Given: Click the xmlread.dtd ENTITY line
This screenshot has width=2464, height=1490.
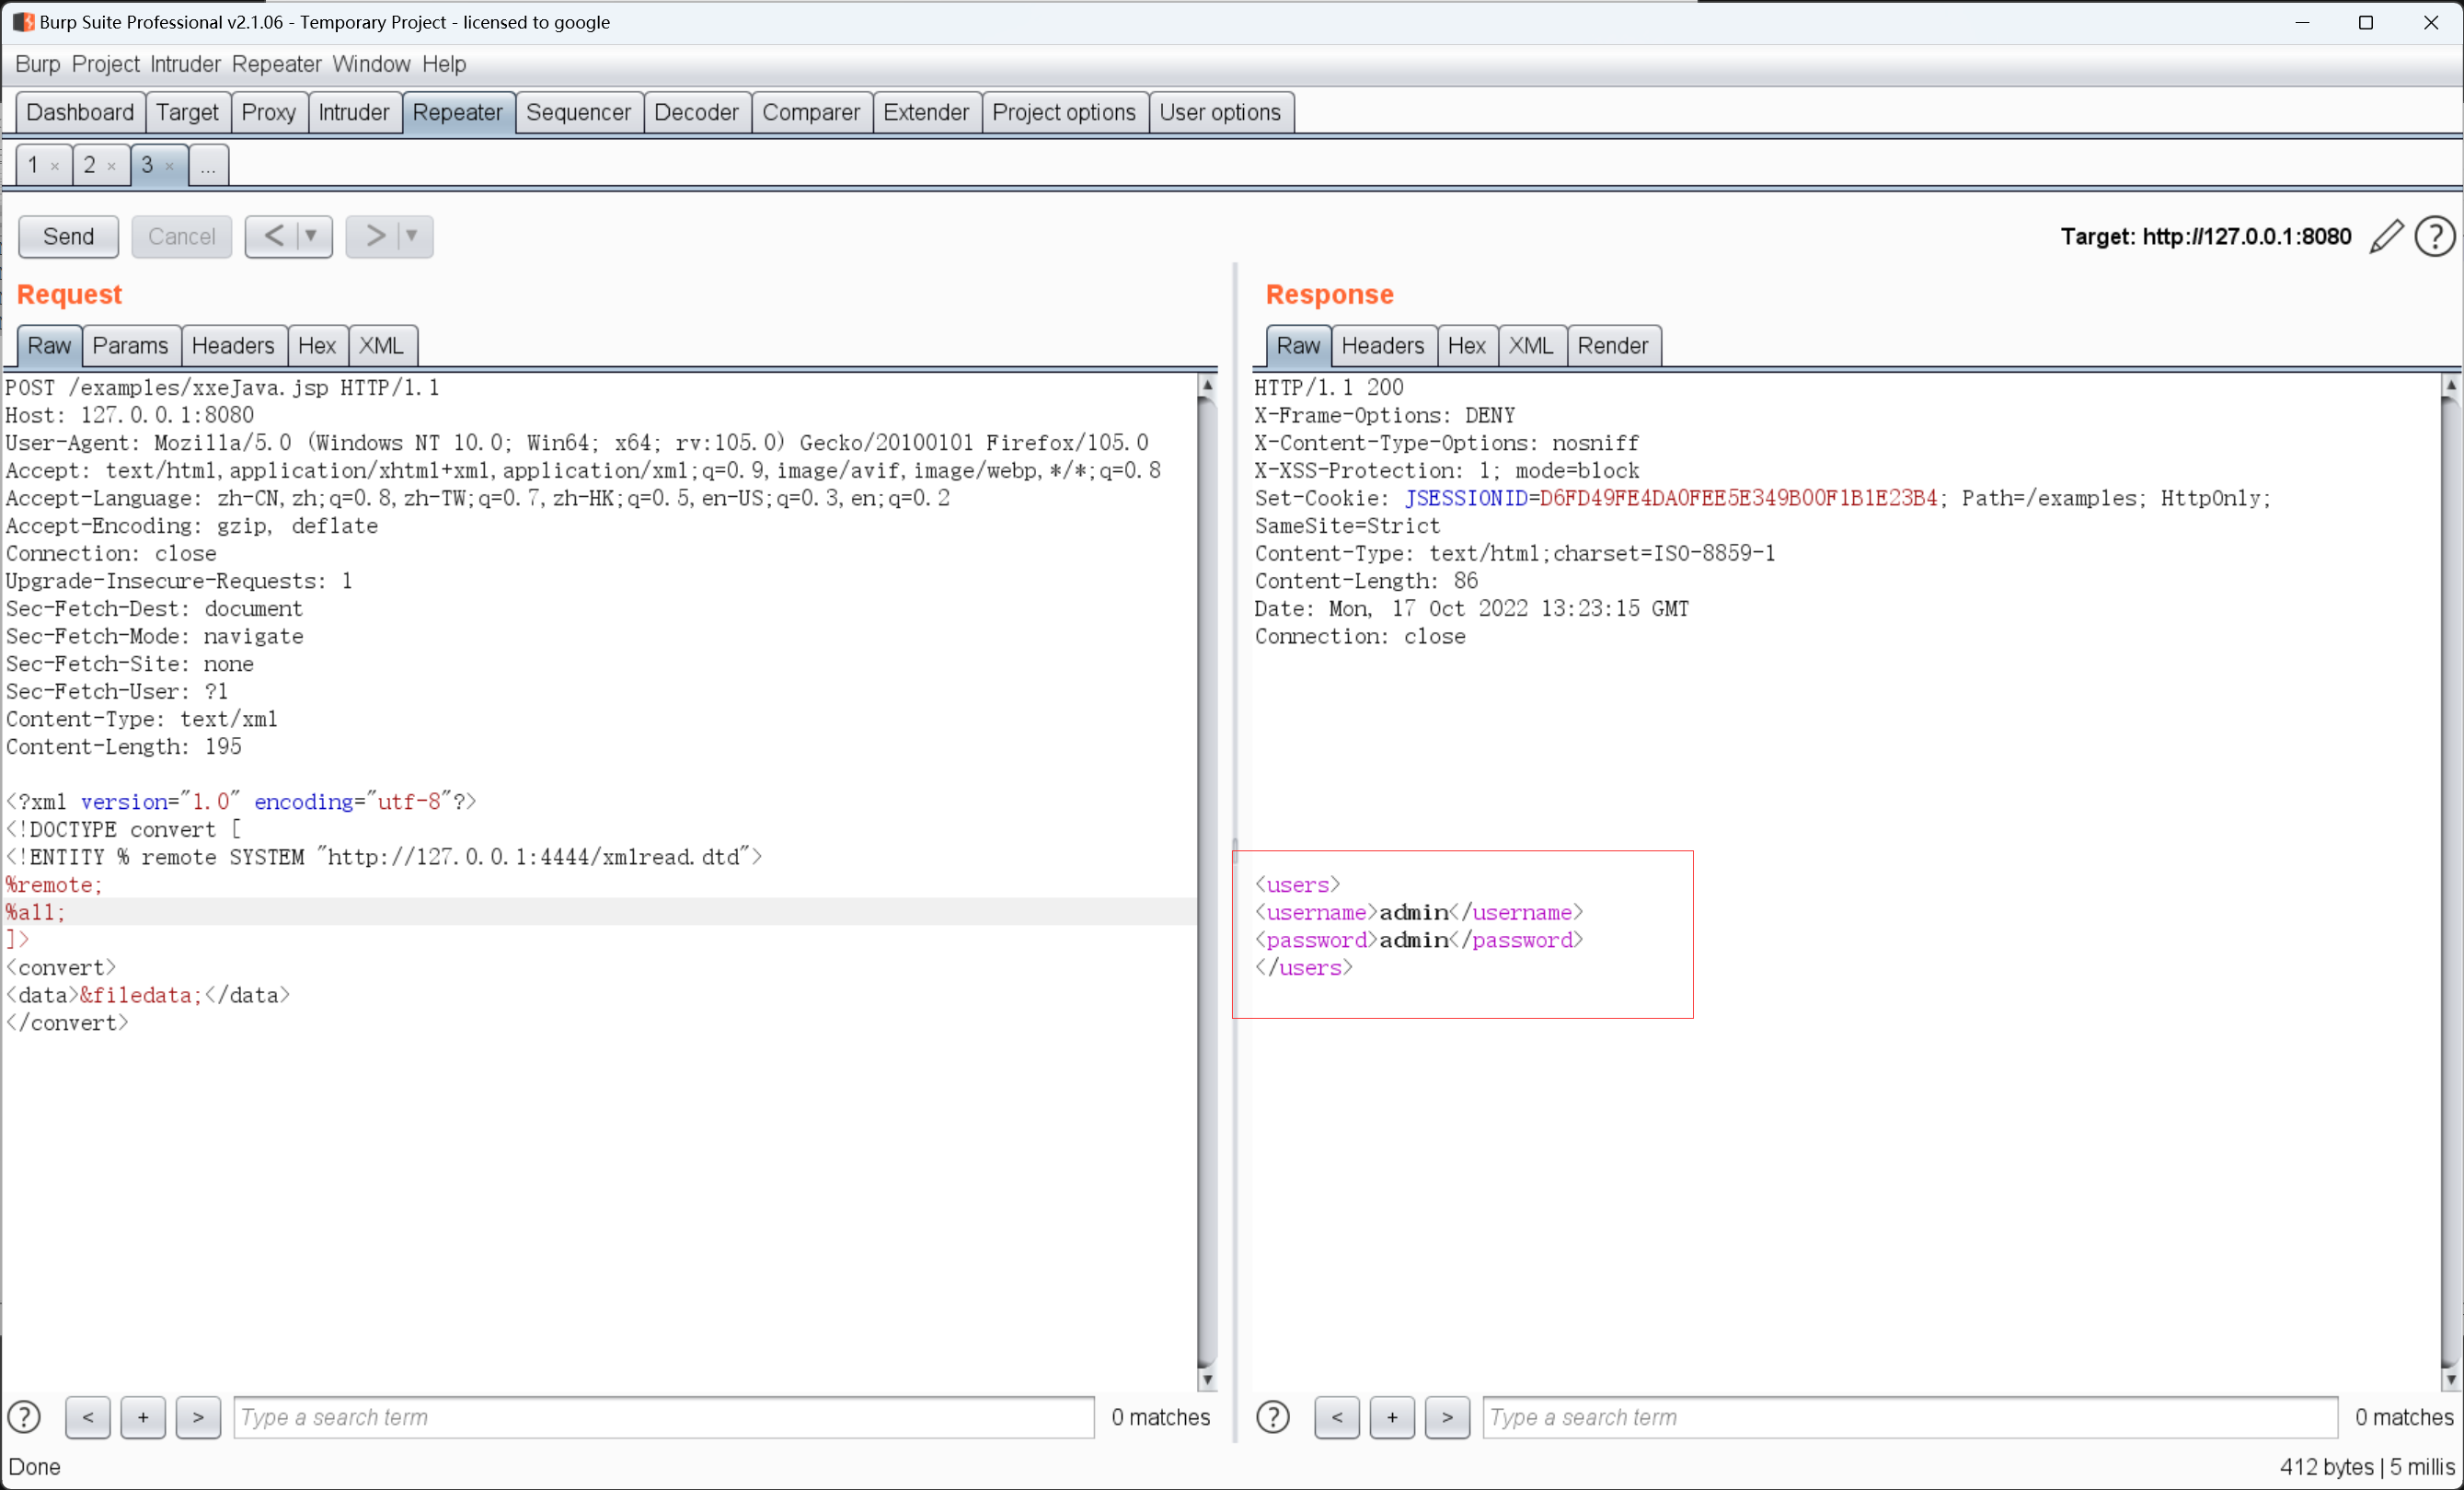Looking at the screenshot, I should [x=384, y=857].
